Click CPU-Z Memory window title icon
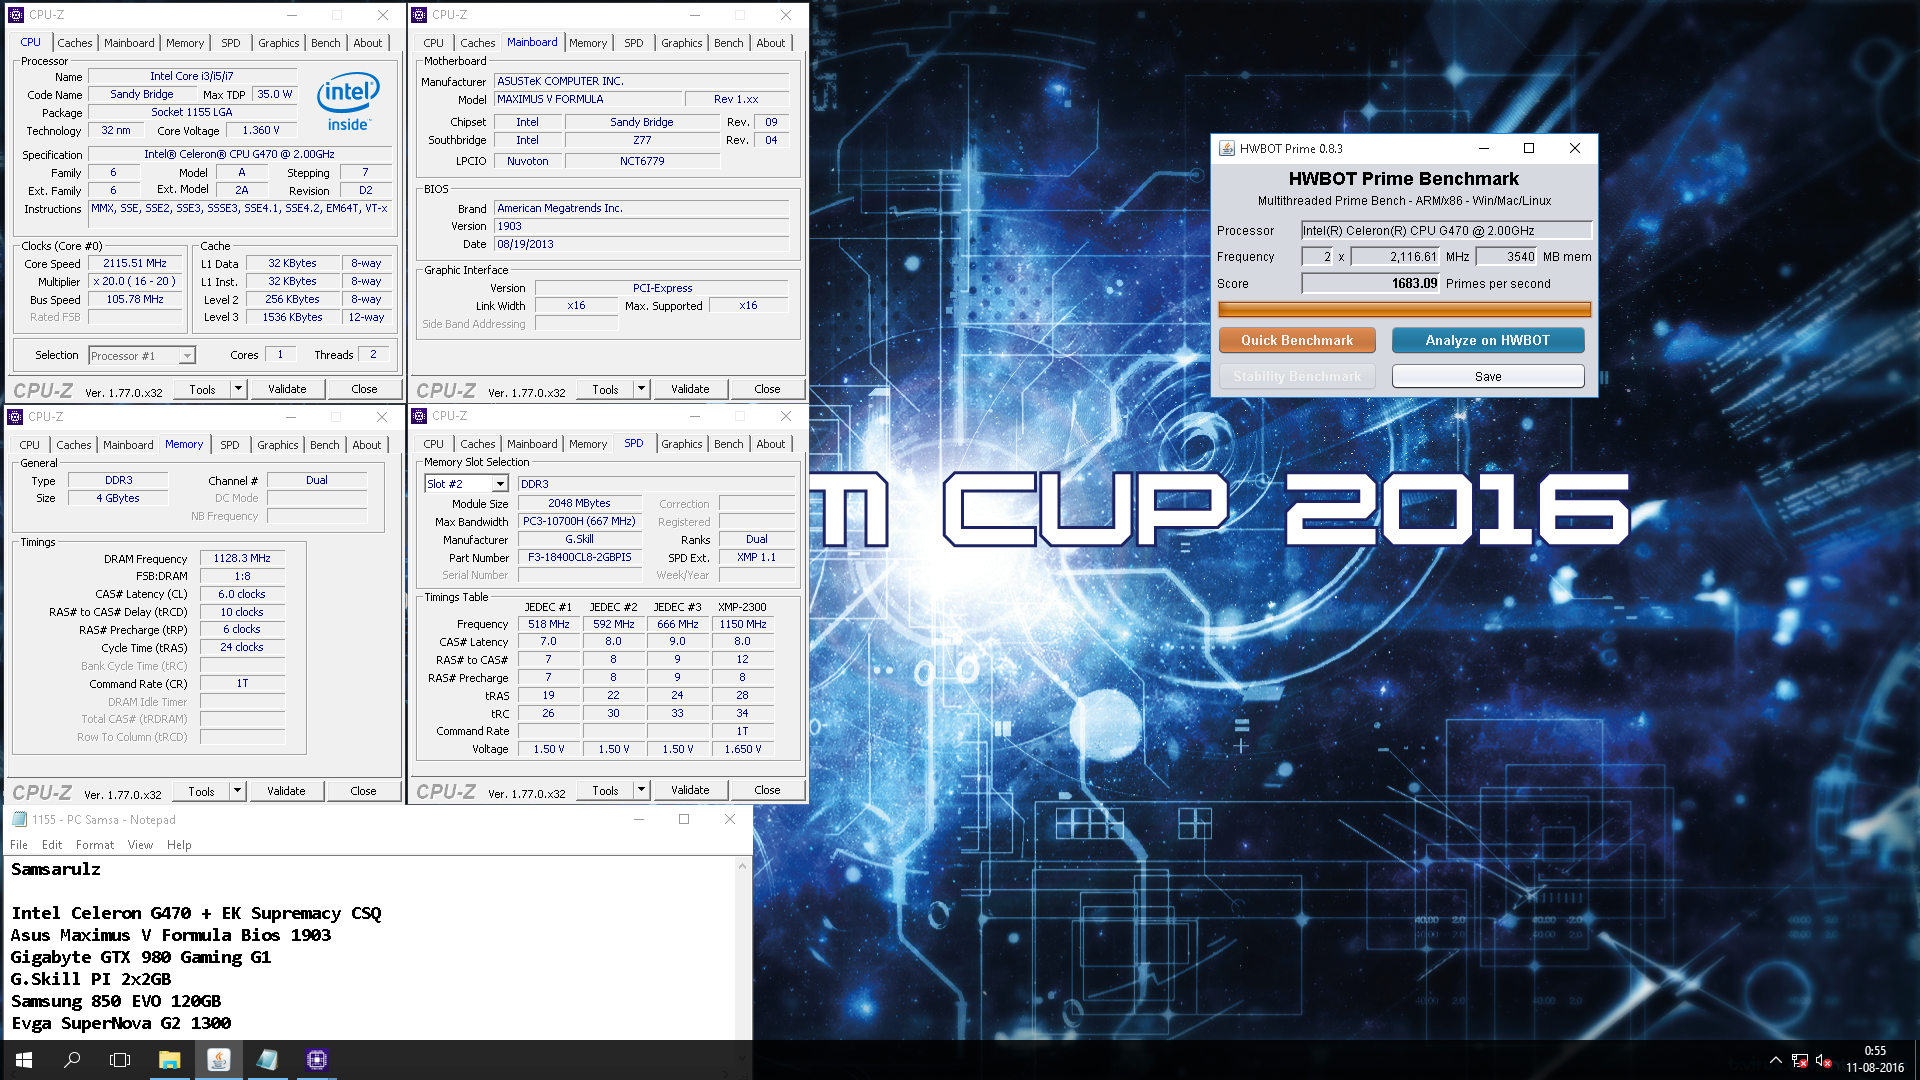 click(15, 416)
